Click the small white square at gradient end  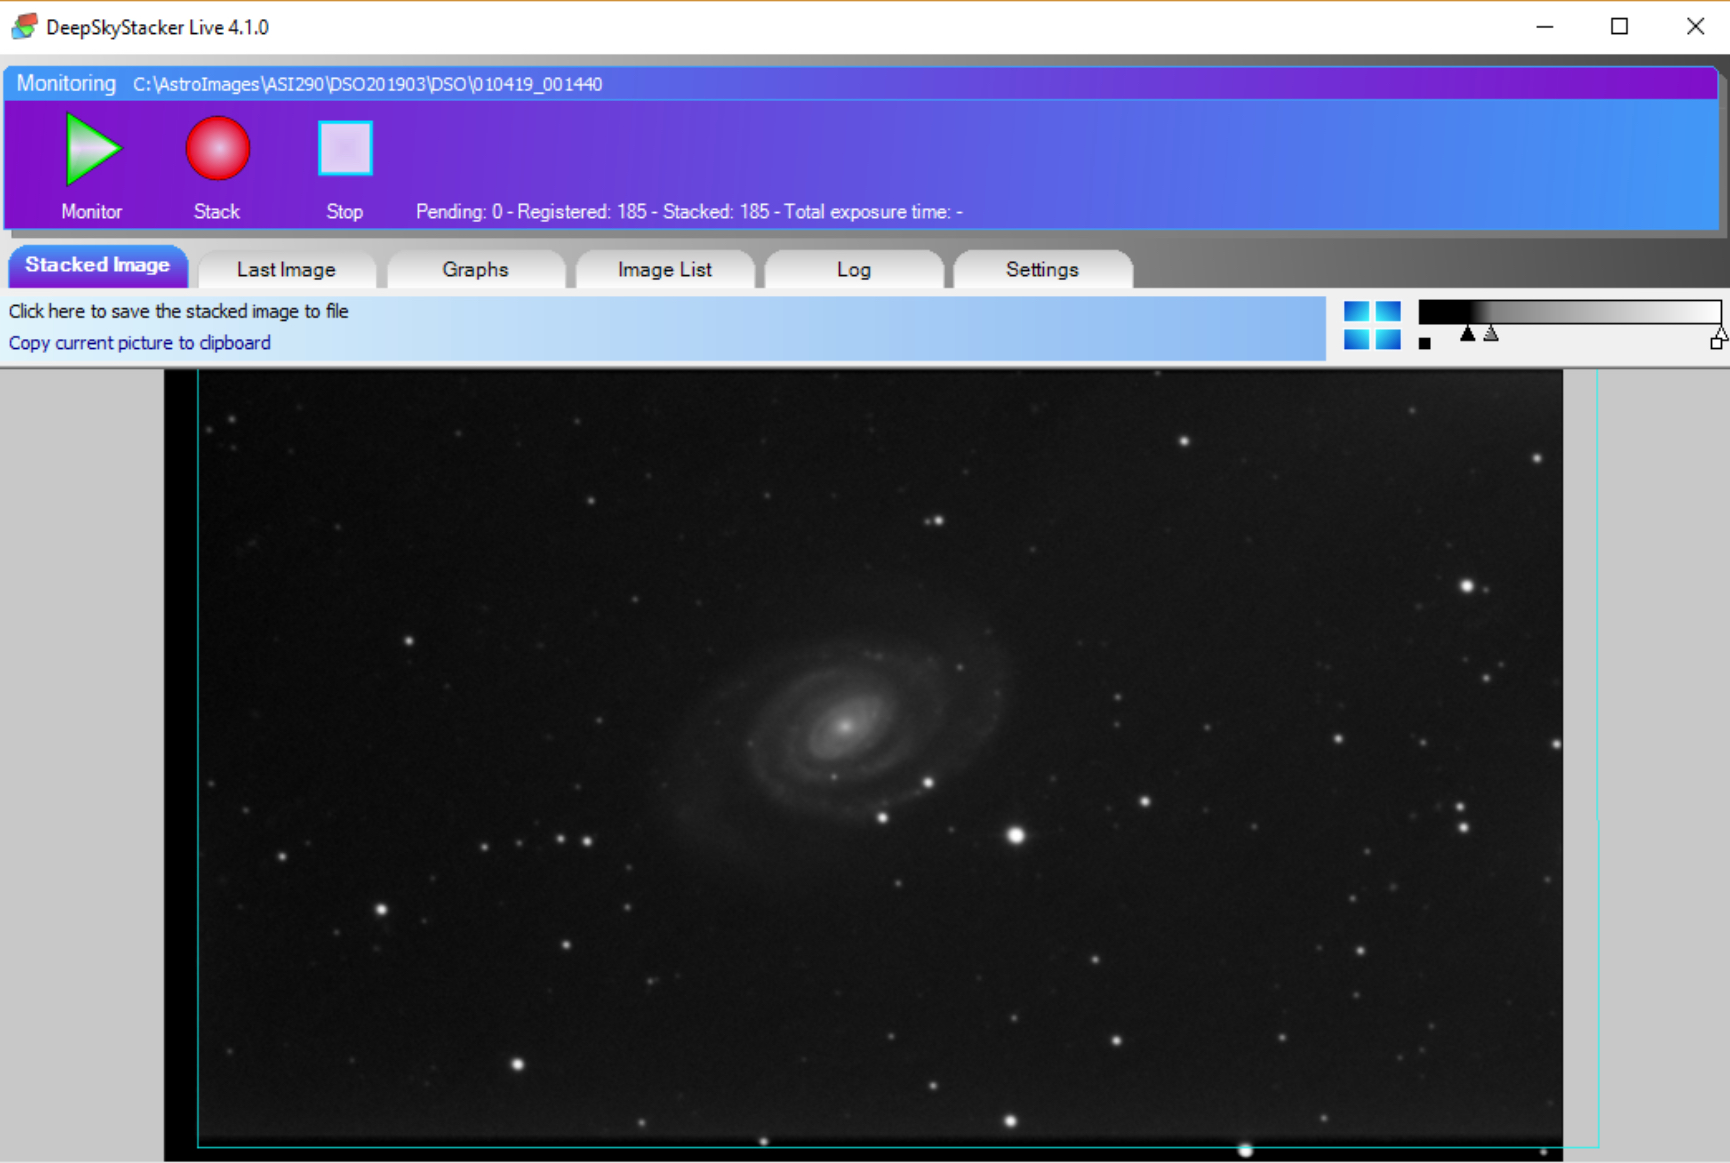click(x=1717, y=343)
